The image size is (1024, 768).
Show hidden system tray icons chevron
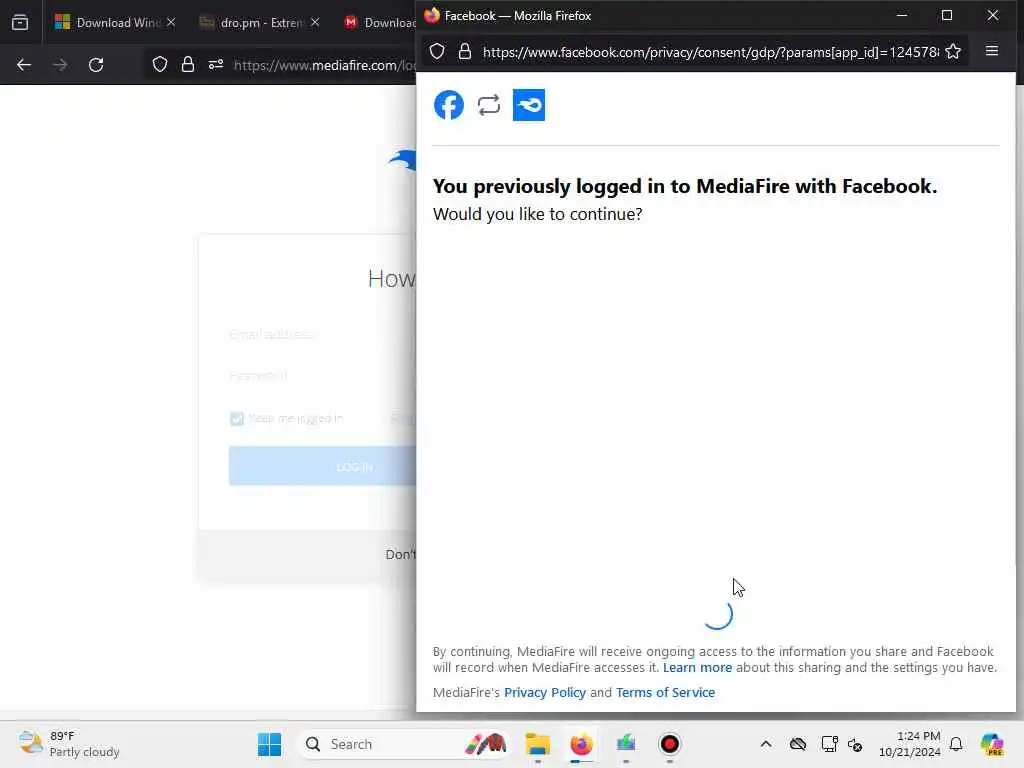point(765,744)
